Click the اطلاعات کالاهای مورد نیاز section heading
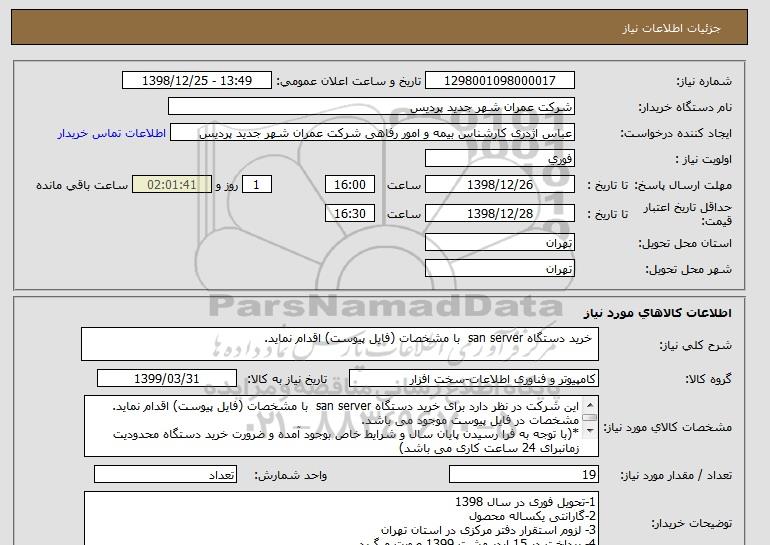770x545 pixels. [657, 312]
